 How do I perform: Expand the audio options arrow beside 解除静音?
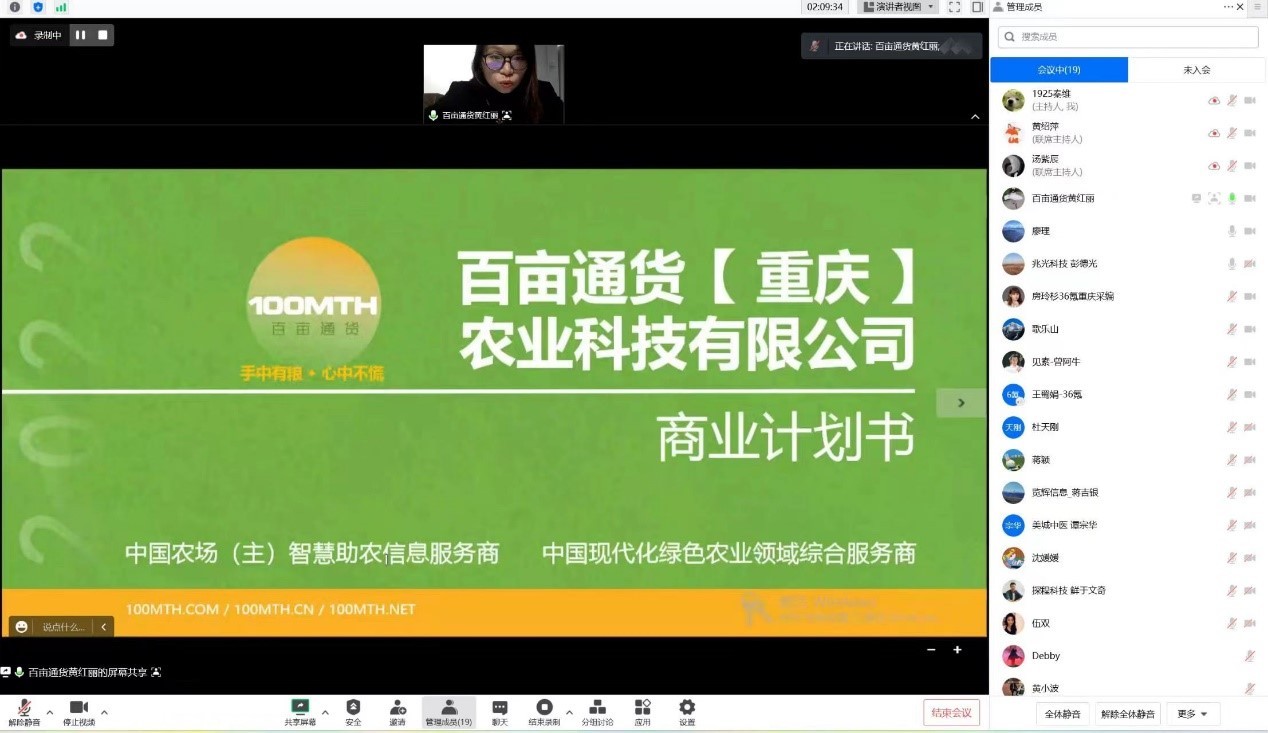(x=50, y=713)
